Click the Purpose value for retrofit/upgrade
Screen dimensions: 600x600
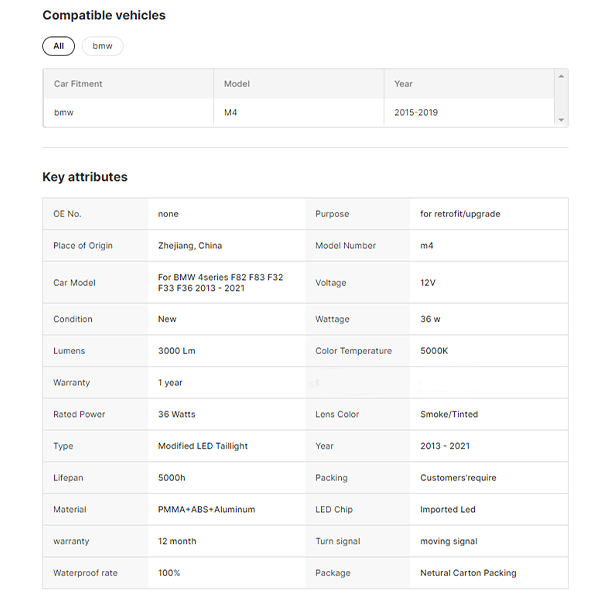pos(460,214)
